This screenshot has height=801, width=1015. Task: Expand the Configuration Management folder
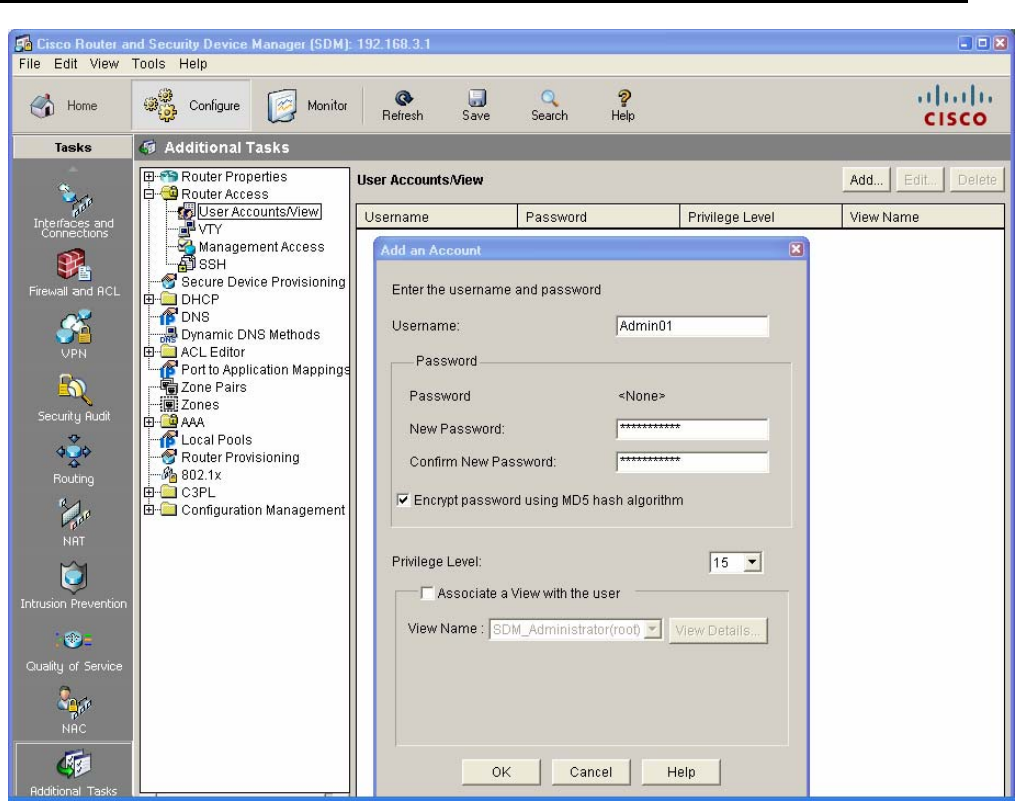[x=149, y=510]
